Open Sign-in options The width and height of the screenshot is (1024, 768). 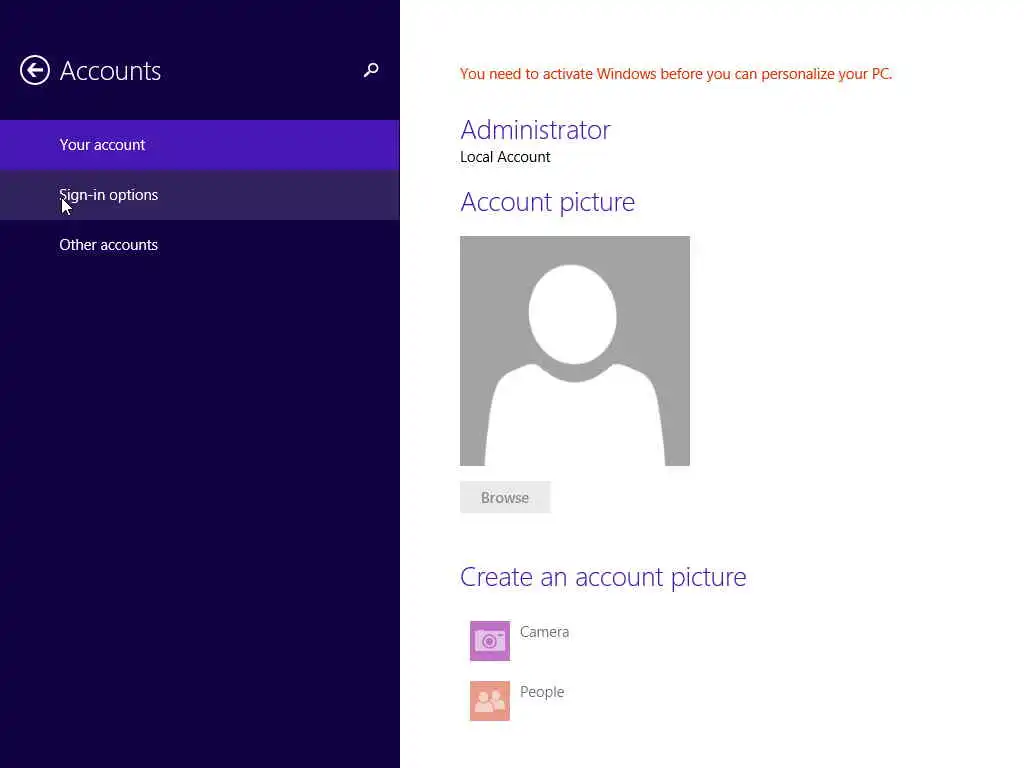coord(200,195)
